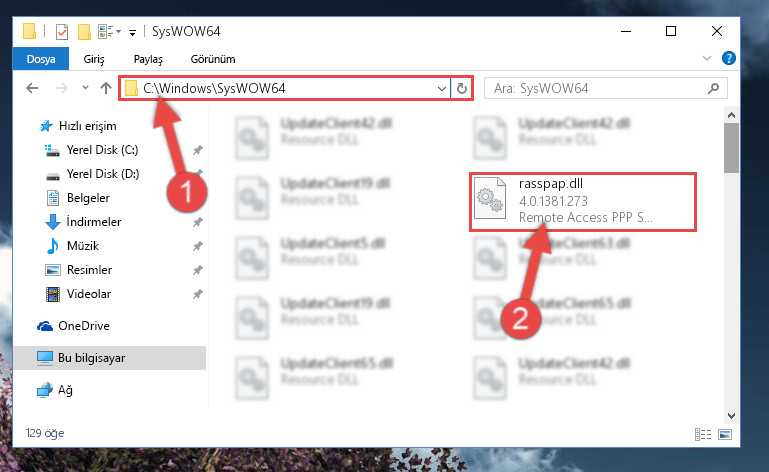Click the Properties icon in quick access toolbar
The image size is (769, 472).
pyautogui.click(x=62, y=32)
